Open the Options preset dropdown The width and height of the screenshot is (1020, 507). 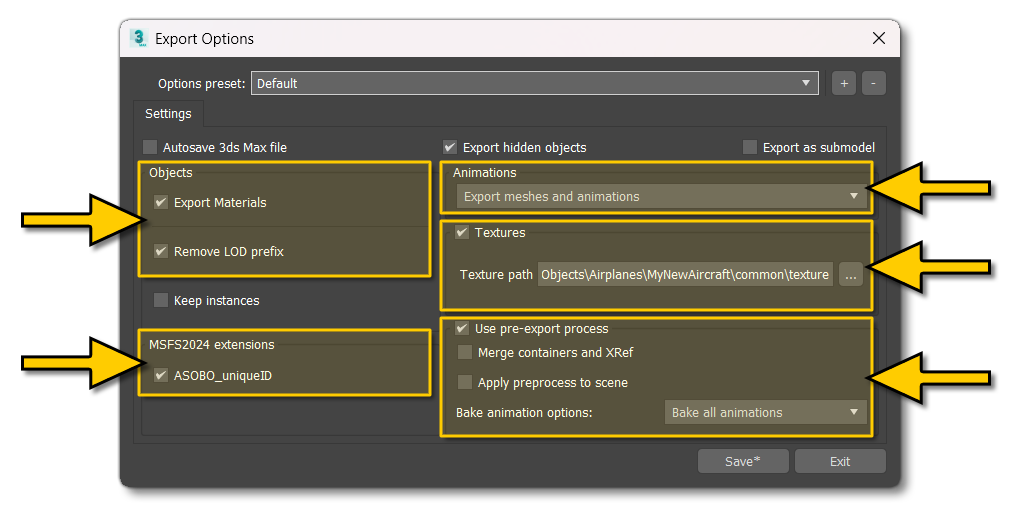[535, 83]
